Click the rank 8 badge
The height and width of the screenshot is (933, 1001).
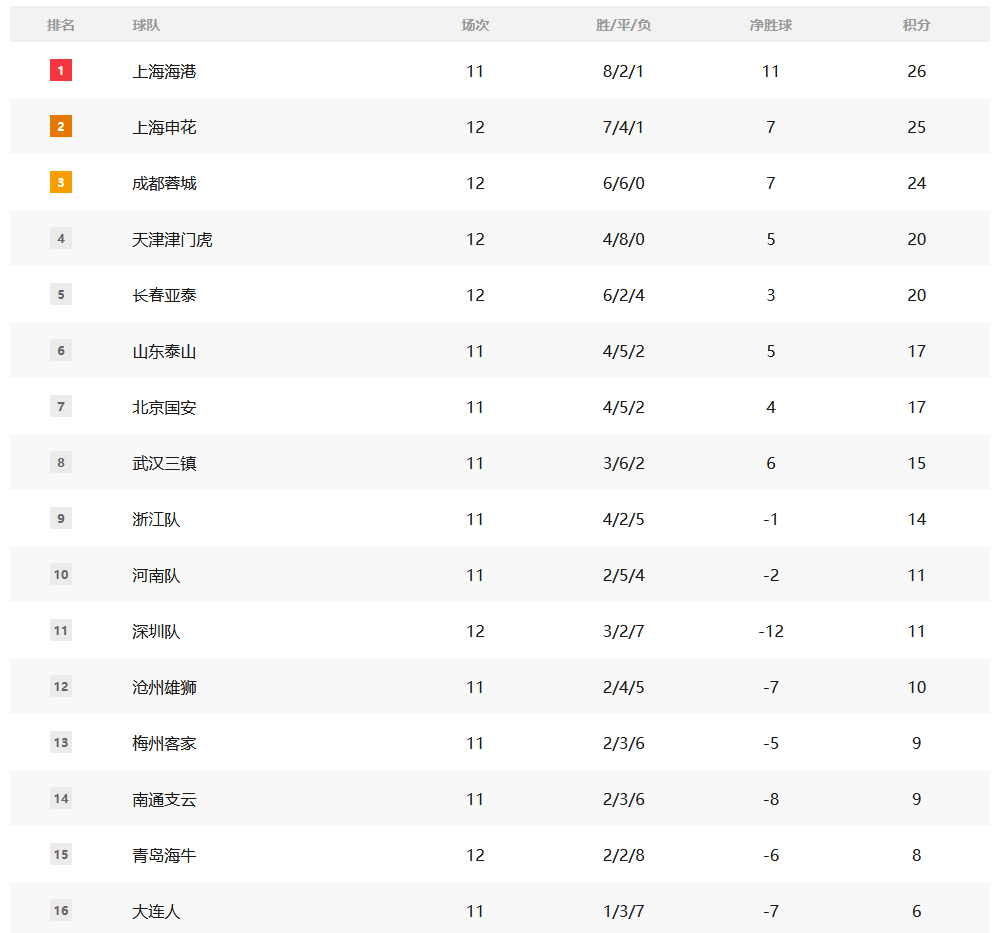61,462
